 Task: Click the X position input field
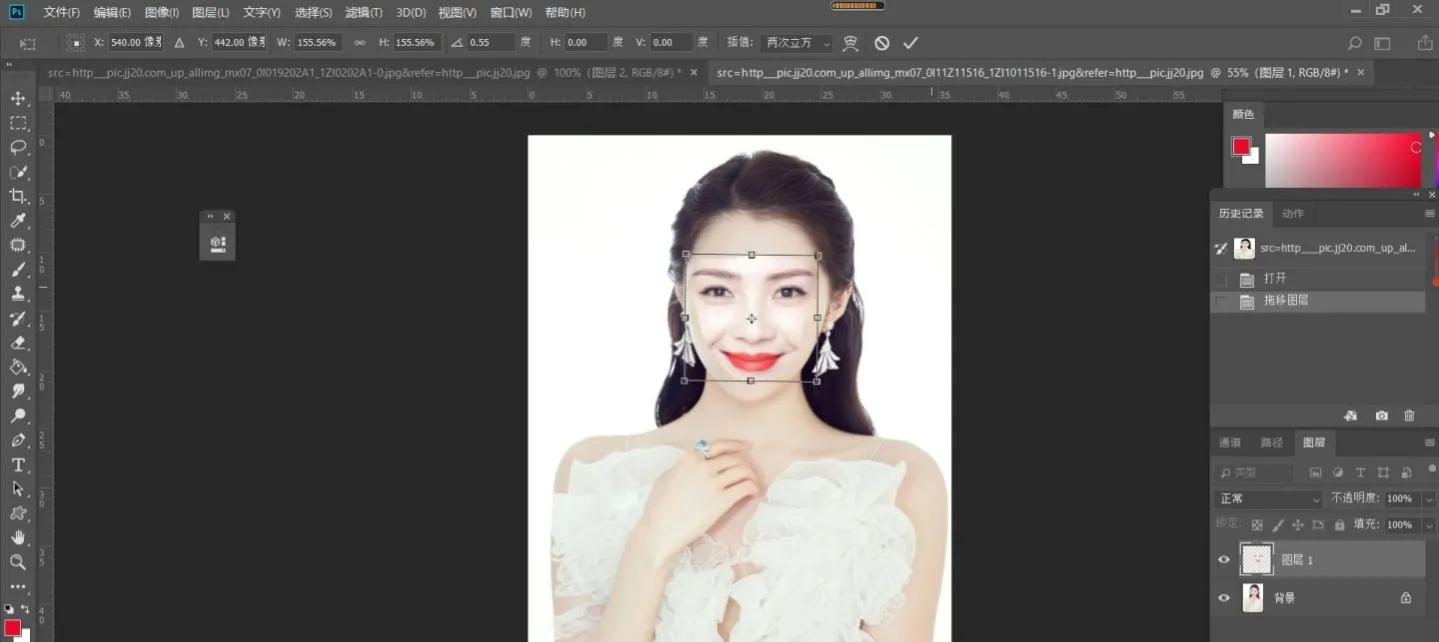133,42
